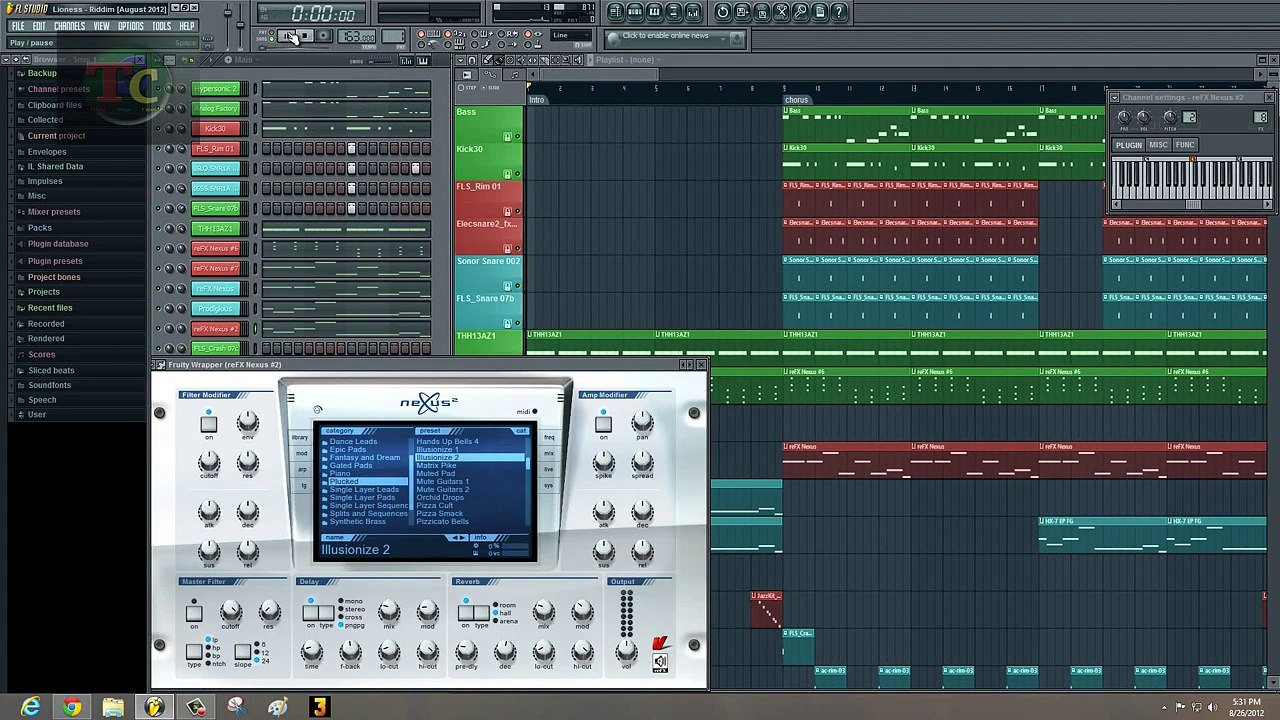1280x720 pixels.
Task: Open the HELP menu
Action: pyautogui.click(x=187, y=26)
